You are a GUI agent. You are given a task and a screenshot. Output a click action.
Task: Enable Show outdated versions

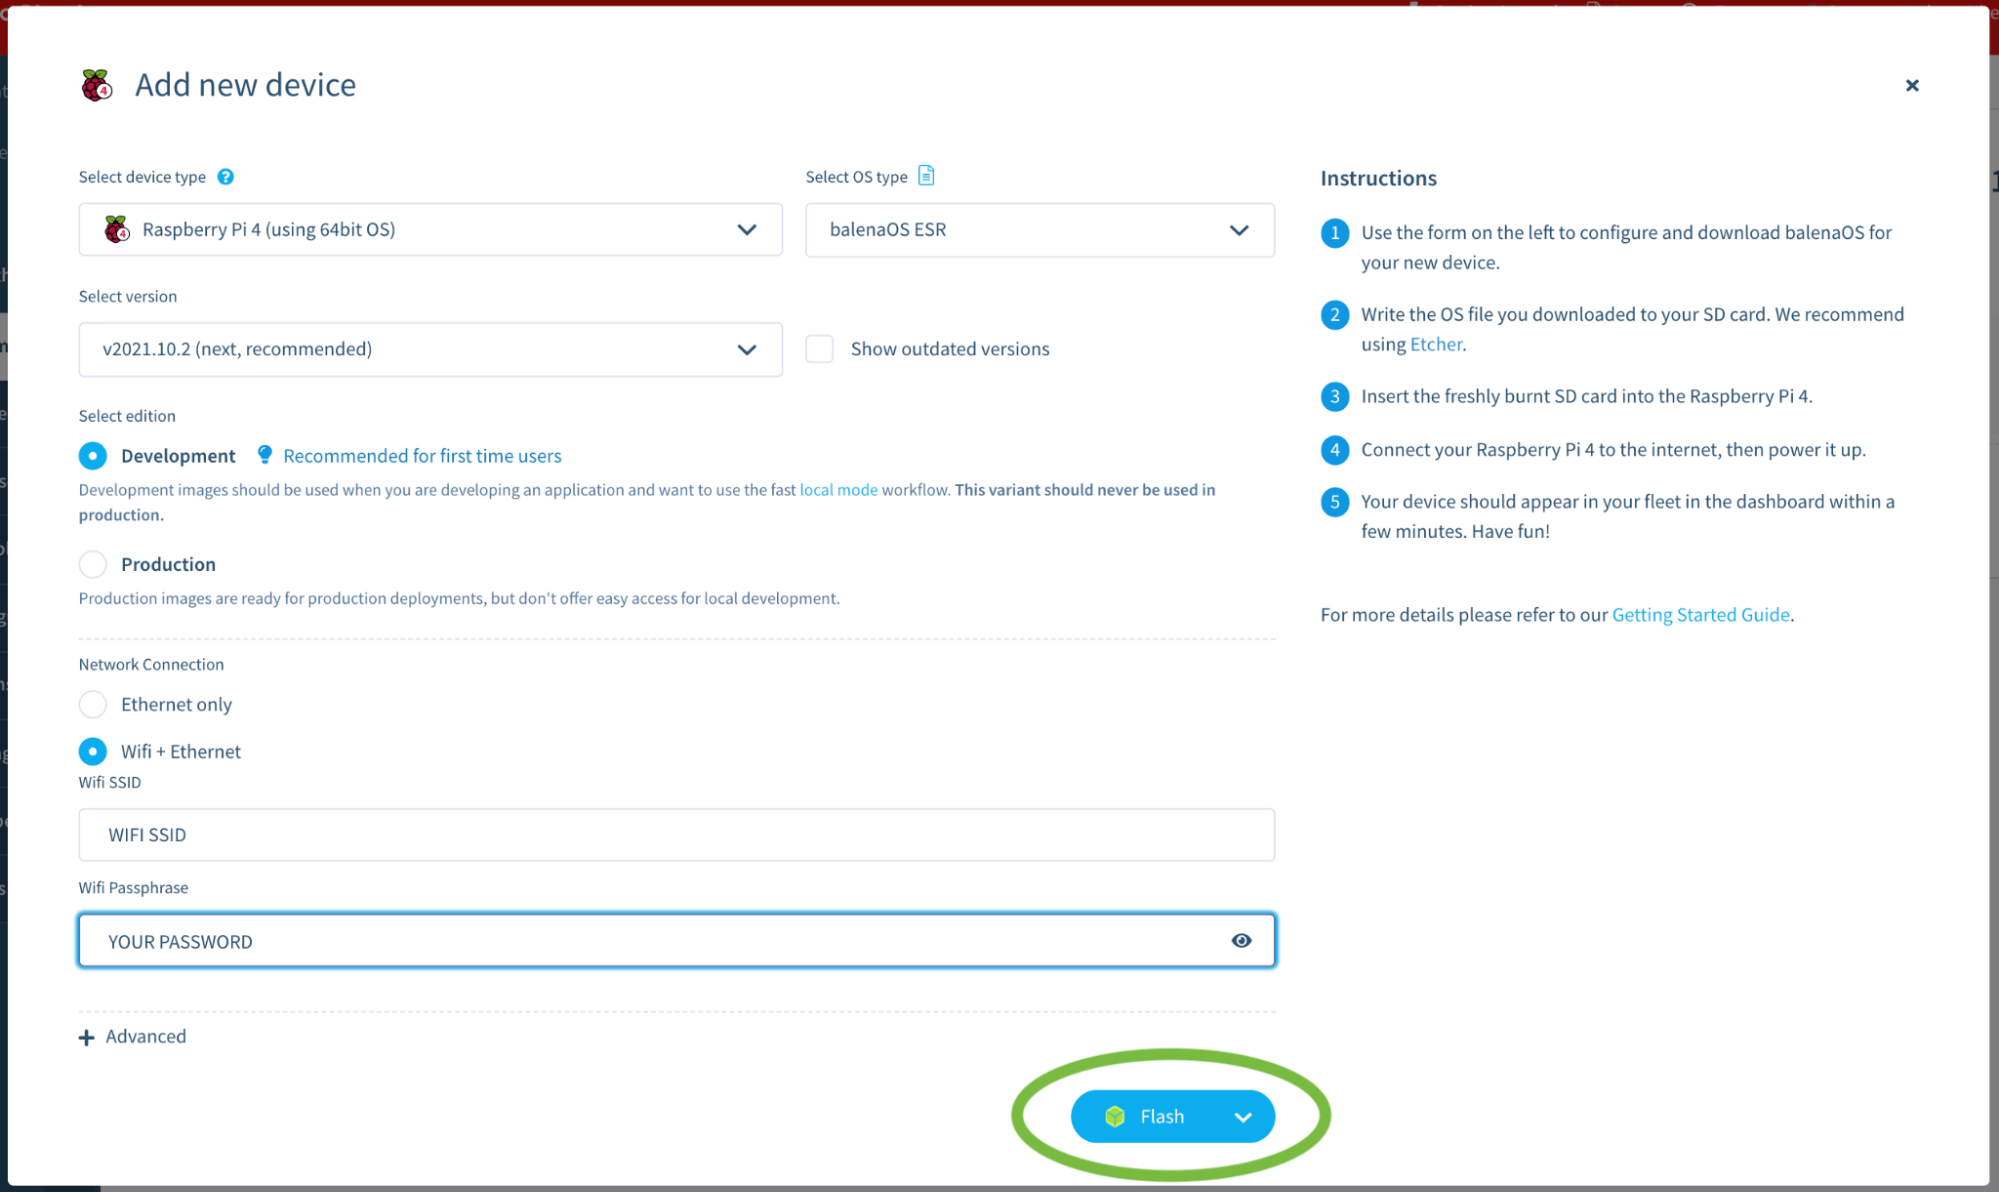coord(819,348)
